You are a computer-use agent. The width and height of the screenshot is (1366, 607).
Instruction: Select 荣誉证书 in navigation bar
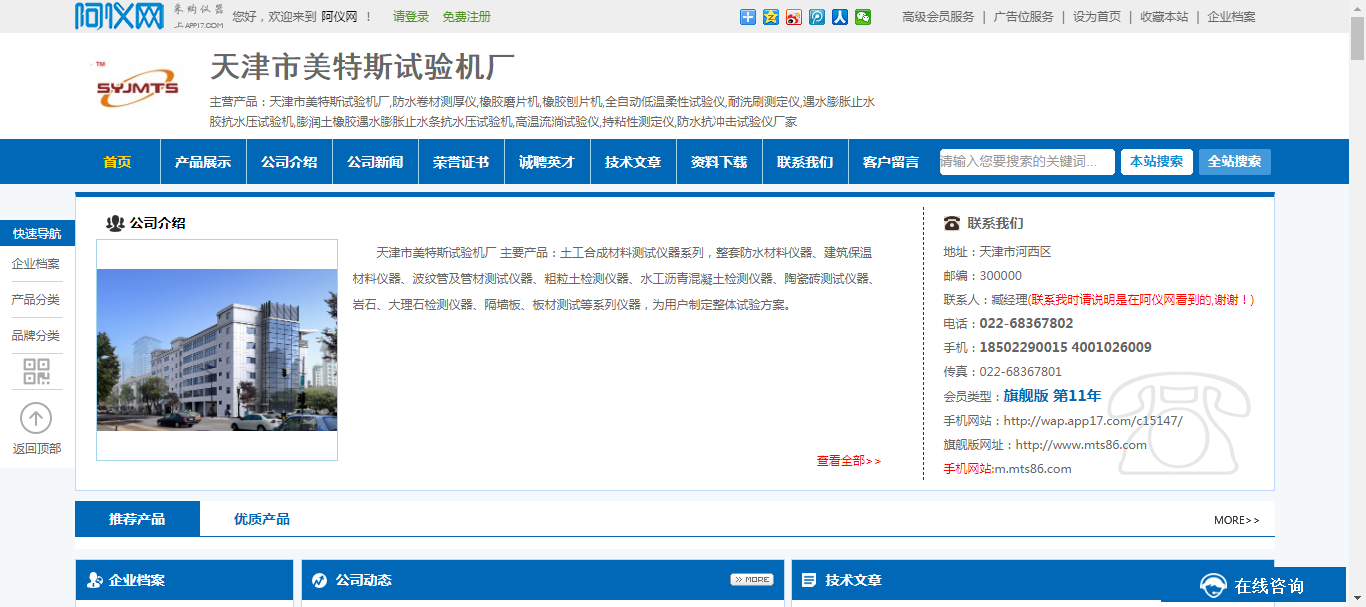pyautogui.click(x=461, y=162)
